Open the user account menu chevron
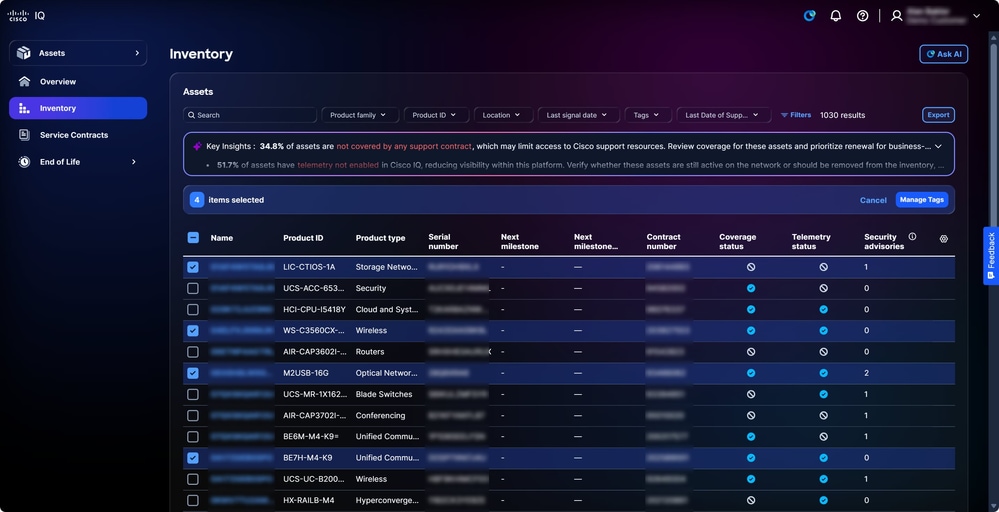The width and height of the screenshot is (999, 512). (x=977, y=16)
